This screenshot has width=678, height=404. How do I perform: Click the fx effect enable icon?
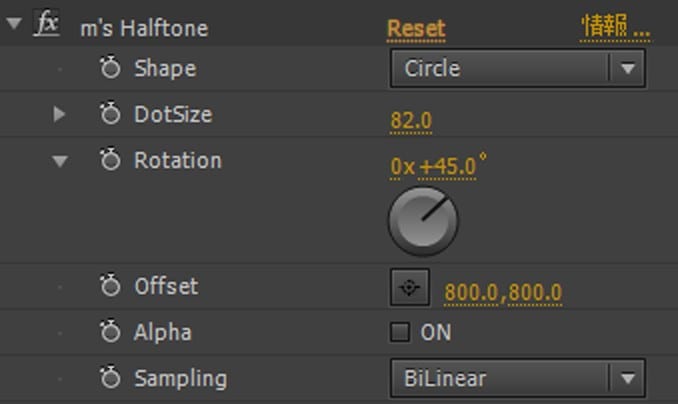tap(46, 25)
